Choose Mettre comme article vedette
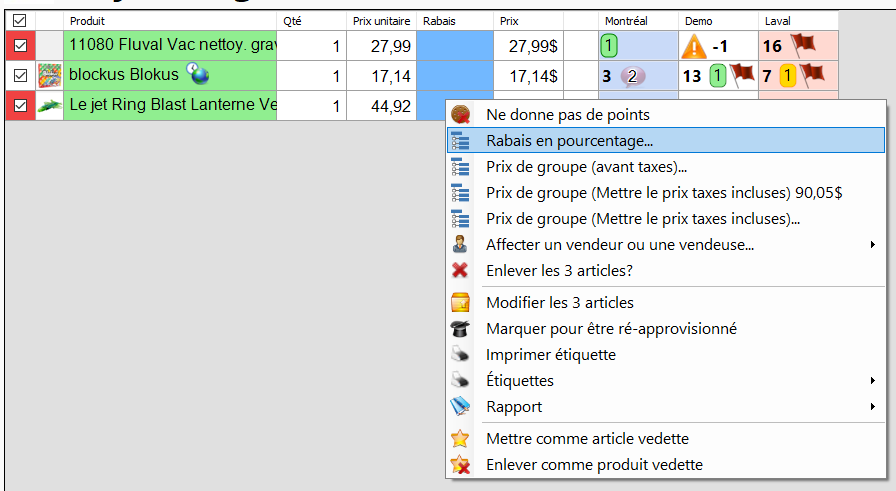This screenshot has width=896, height=491. coord(666,438)
